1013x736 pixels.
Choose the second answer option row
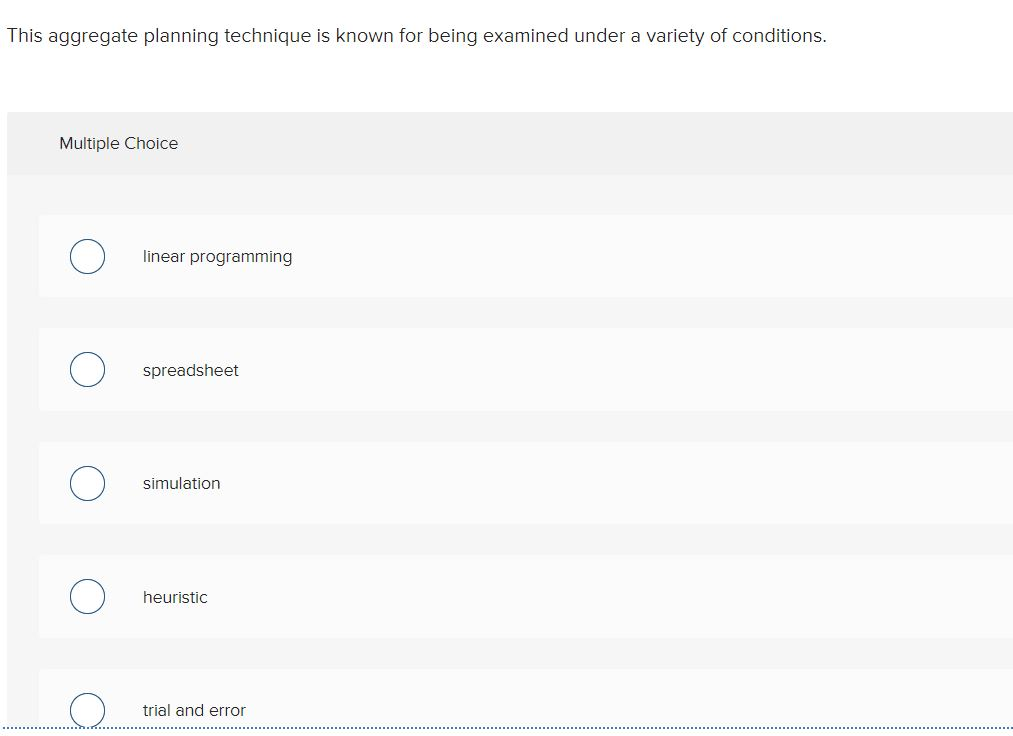500,369
